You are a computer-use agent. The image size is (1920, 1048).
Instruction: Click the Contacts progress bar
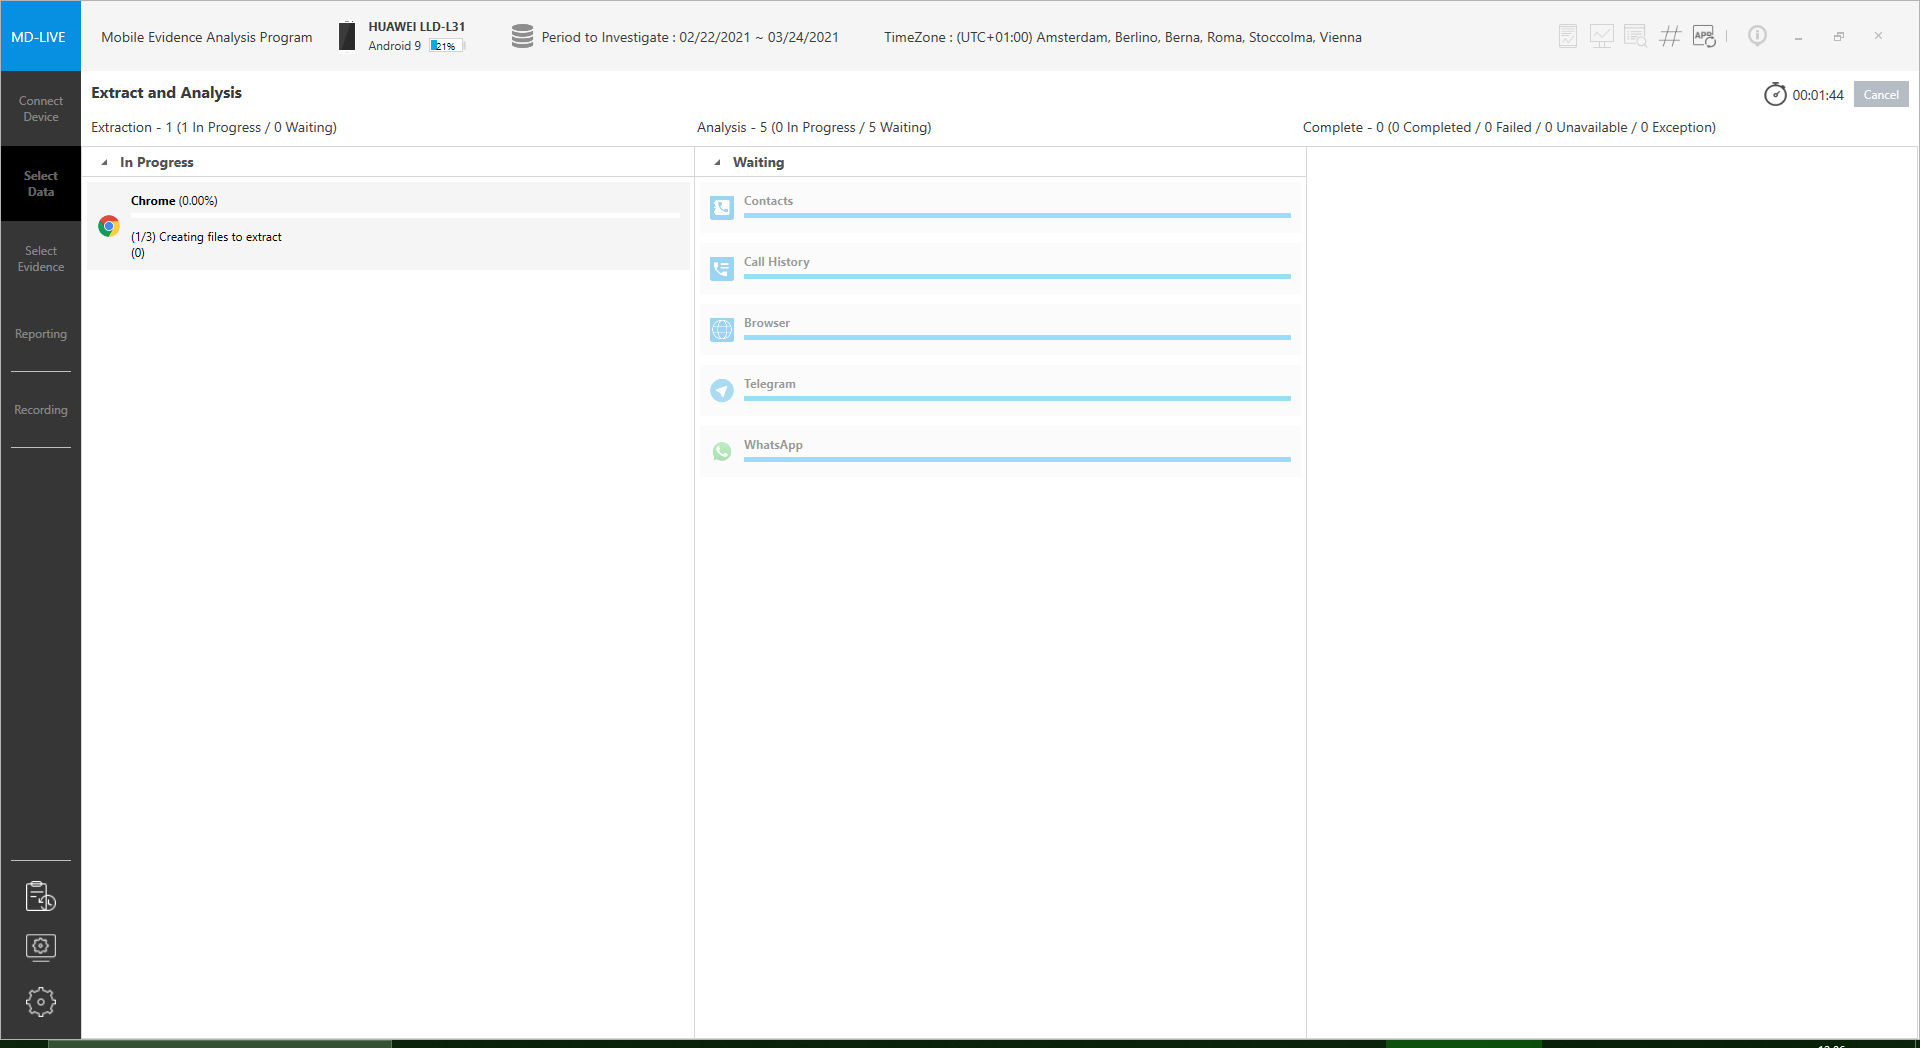click(1017, 215)
